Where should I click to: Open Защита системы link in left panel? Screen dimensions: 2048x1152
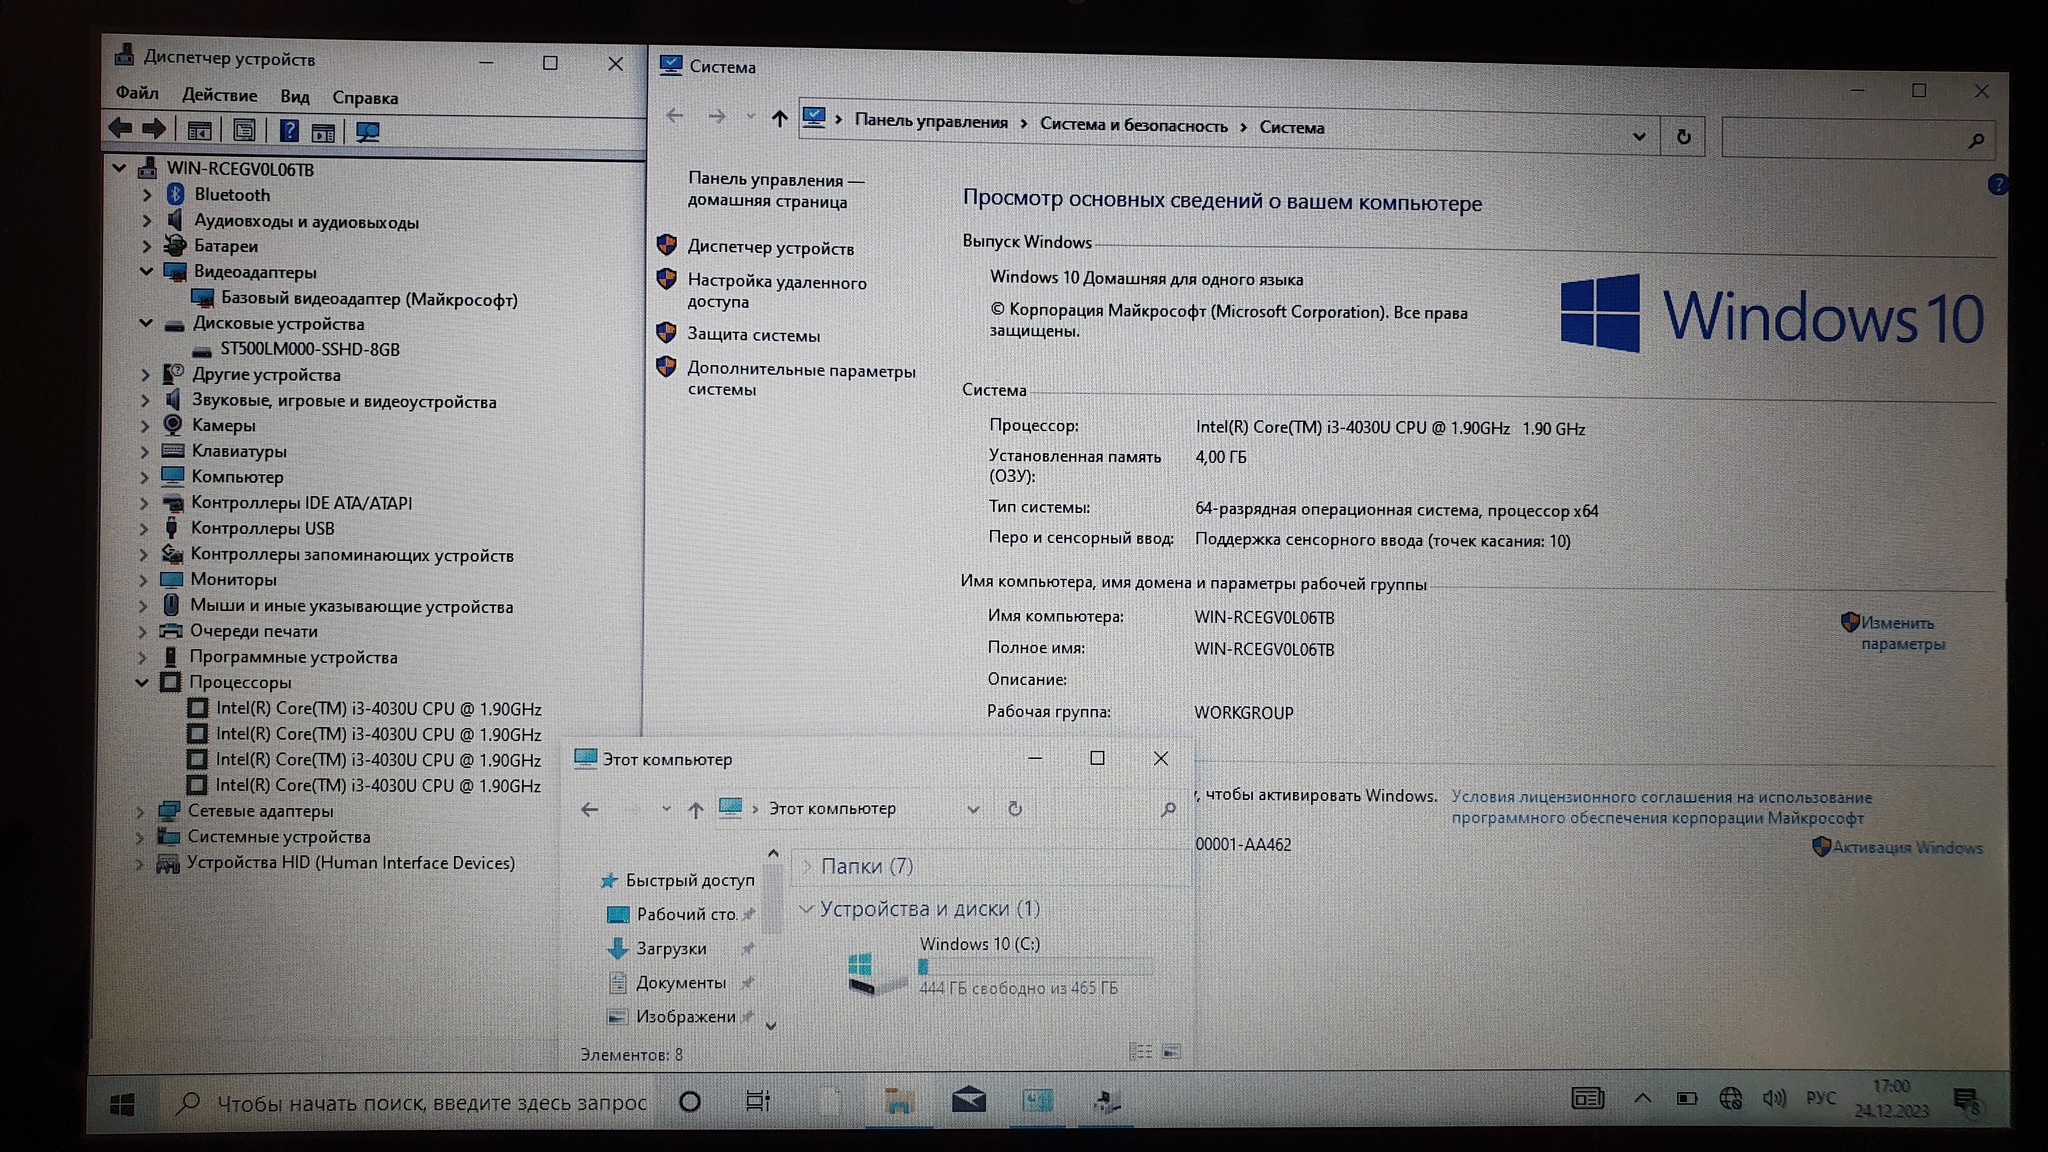click(x=753, y=335)
